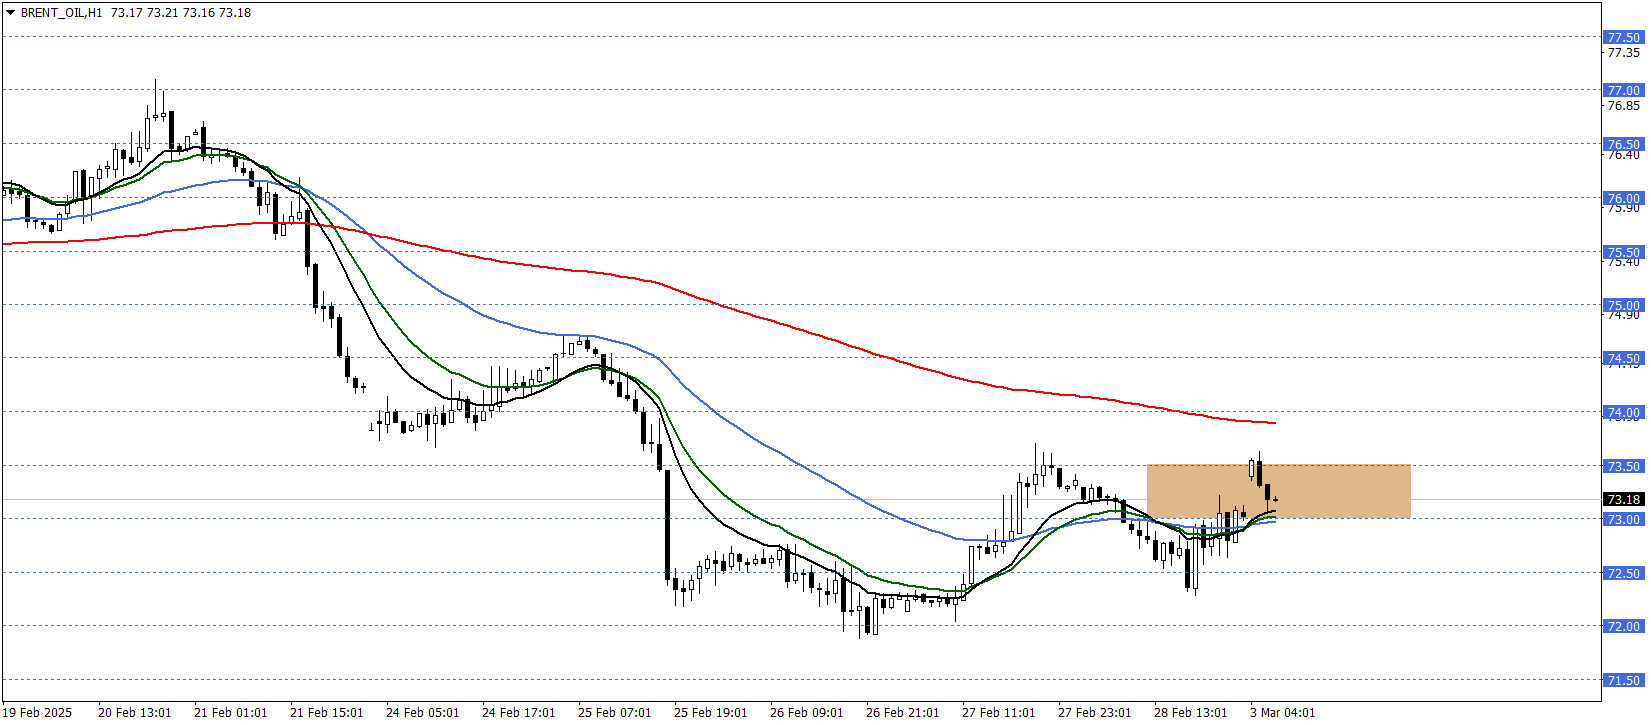Click the 71.50 price level label
The width and height of the screenshot is (1651, 725).
point(1623,680)
